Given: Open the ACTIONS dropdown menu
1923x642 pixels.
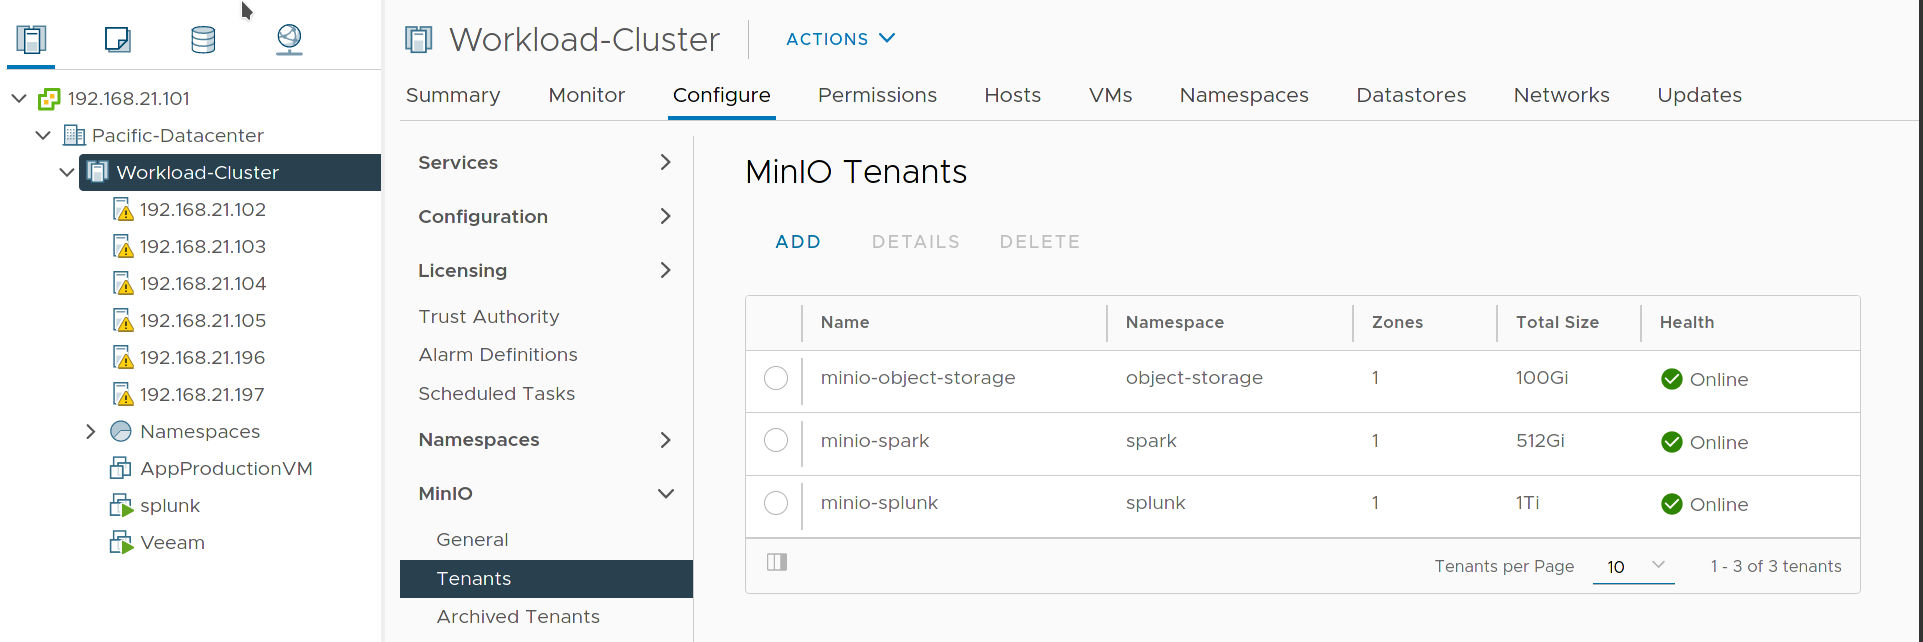Looking at the screenshot, I should tap(840, 39).
